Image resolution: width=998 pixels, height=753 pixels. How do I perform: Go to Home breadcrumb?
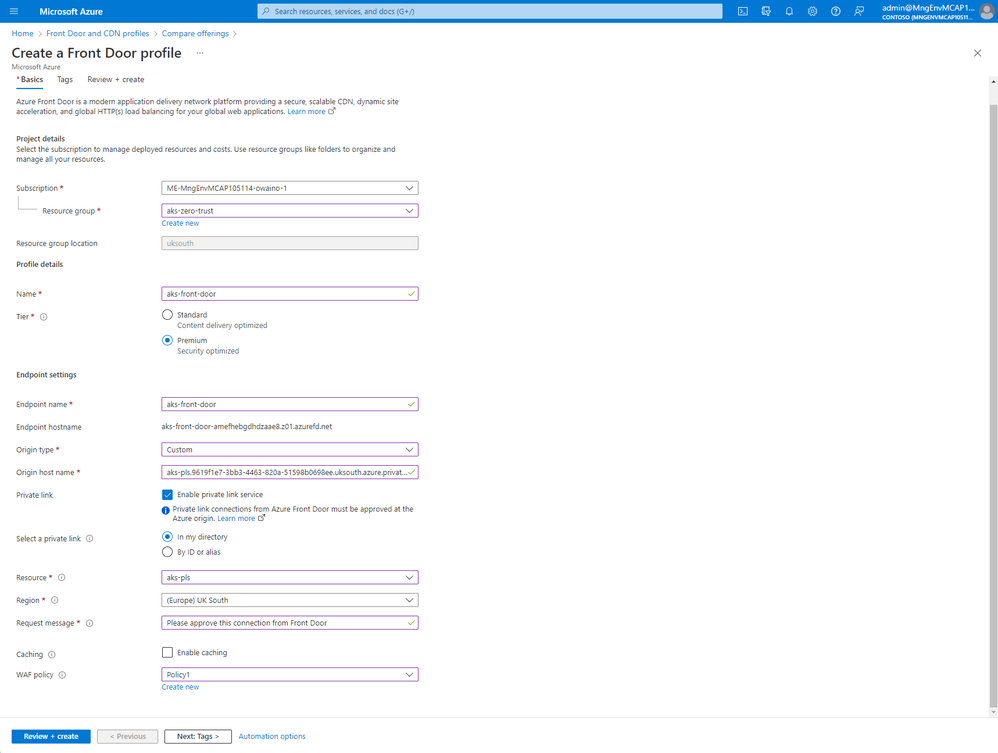22,34
